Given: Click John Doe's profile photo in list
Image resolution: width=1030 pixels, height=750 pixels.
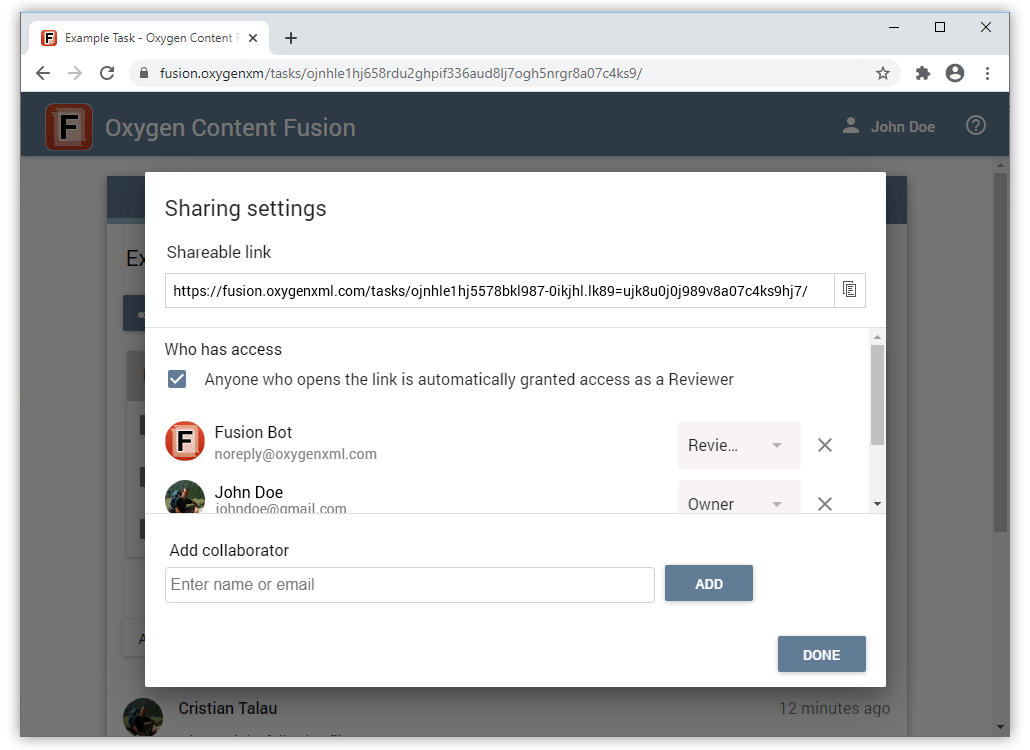Looking at the screenshot, I should [x=185, y=496].
